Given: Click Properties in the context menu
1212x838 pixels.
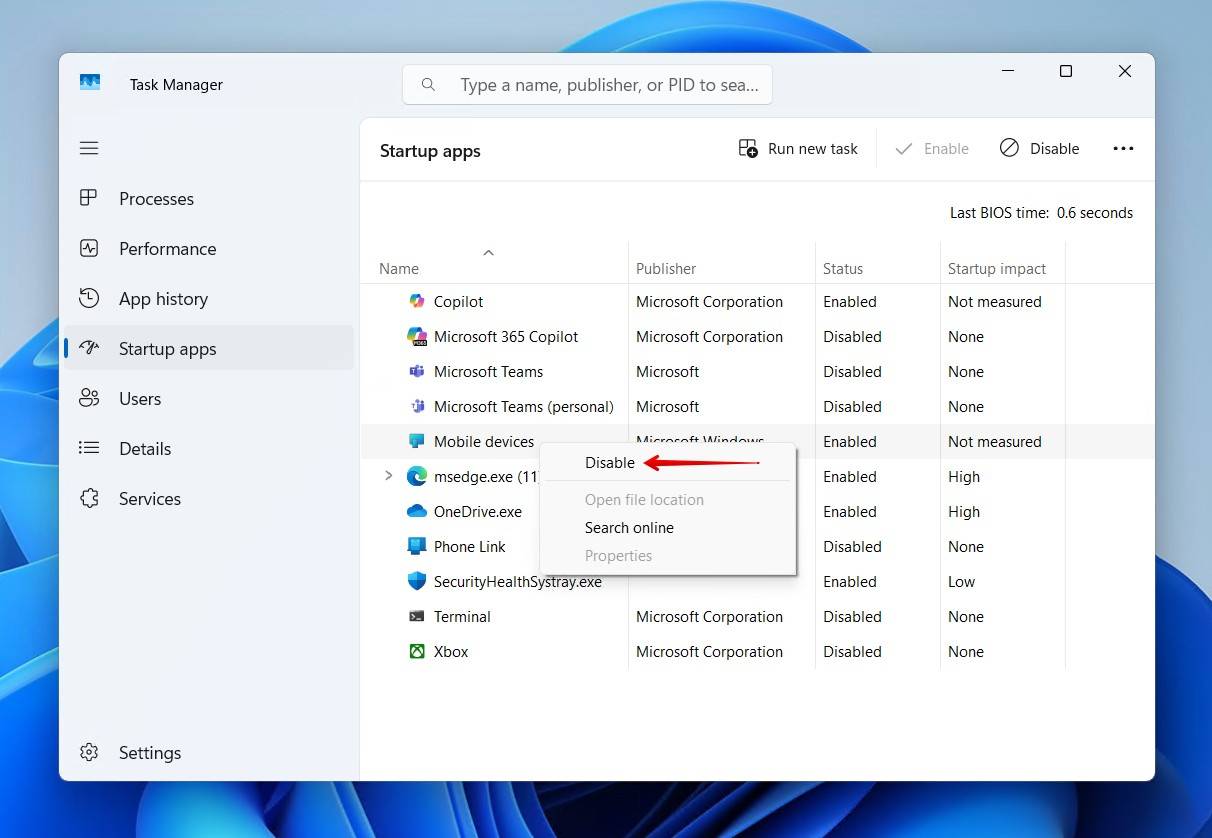Looking at the screenshot, I should coord(618,555).
